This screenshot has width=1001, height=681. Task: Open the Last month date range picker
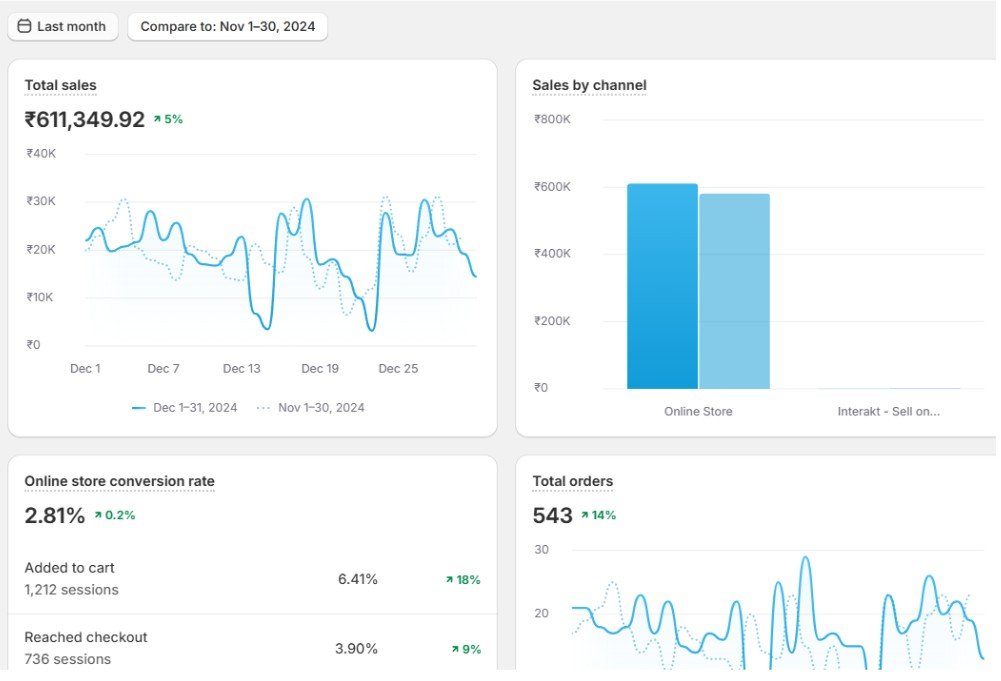(63, 26)
